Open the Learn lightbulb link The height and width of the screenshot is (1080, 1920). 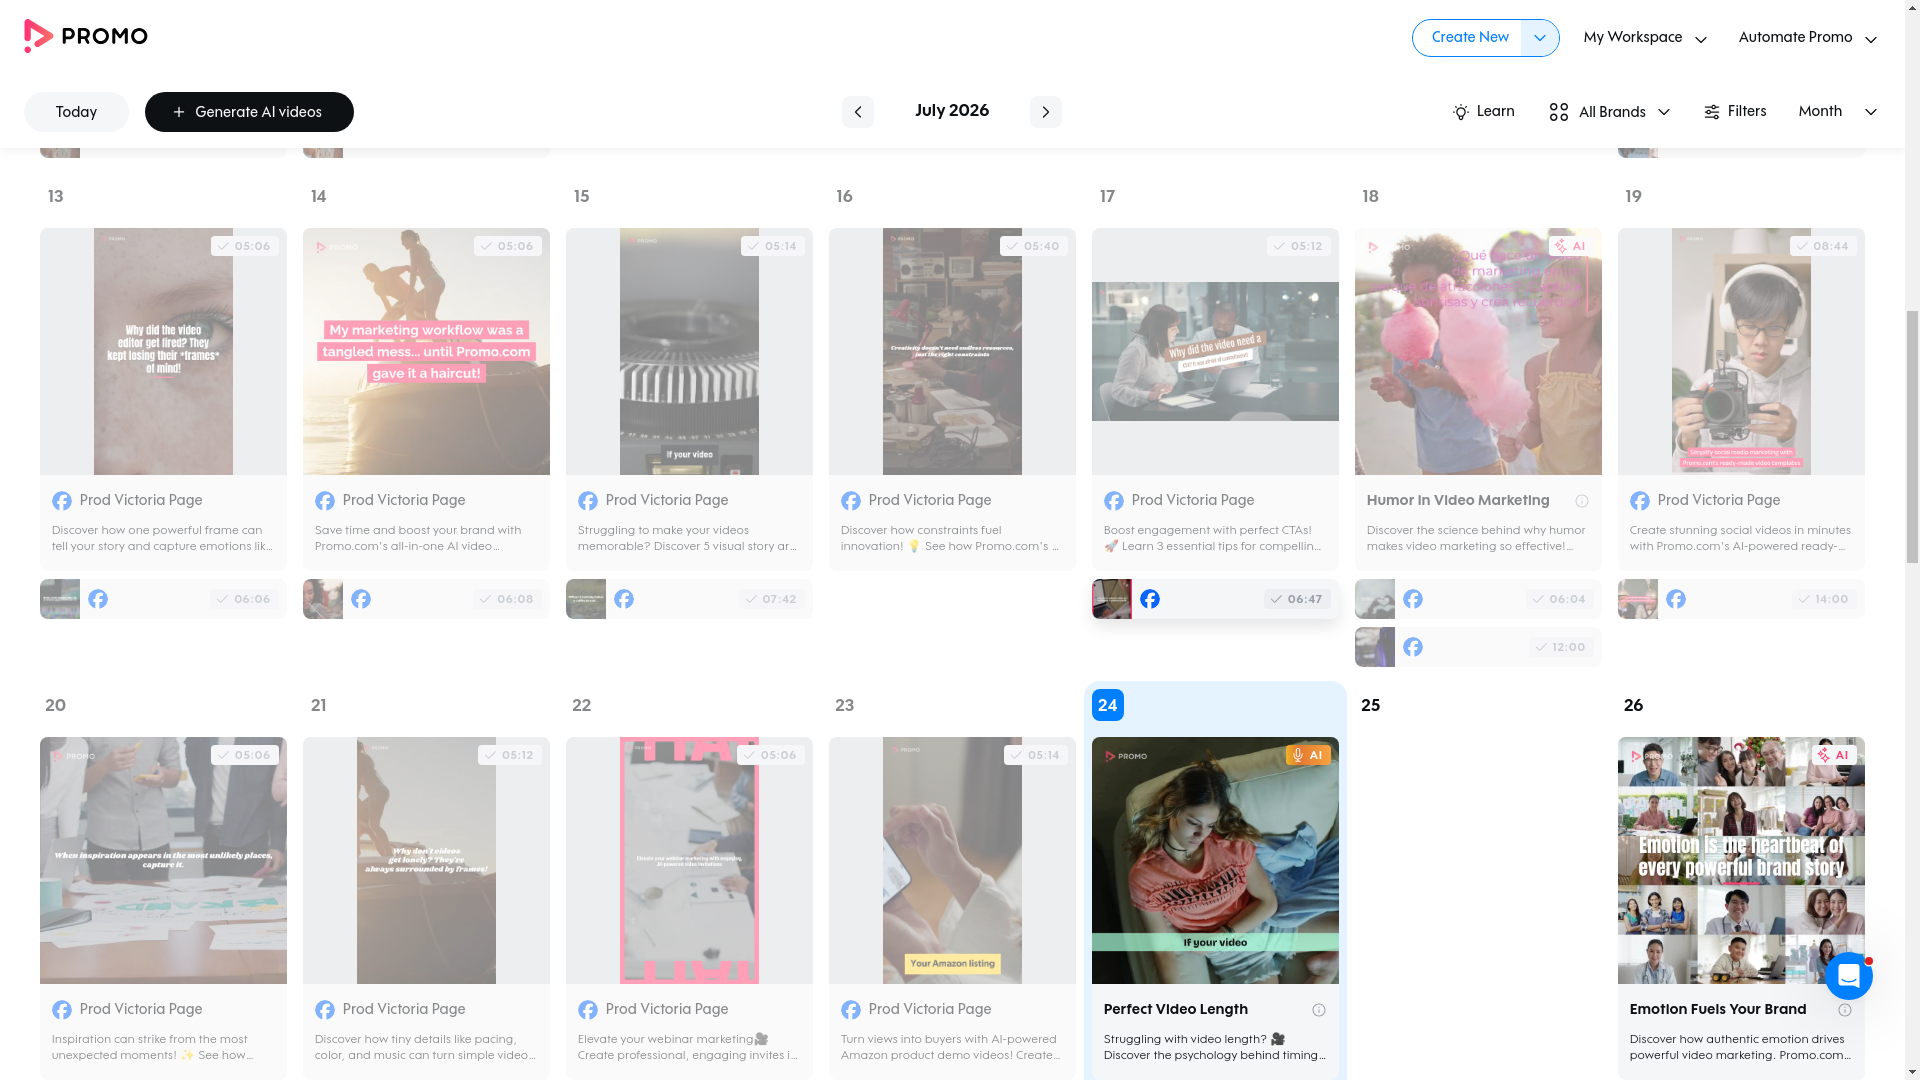pyautogui.click(x=1483, y=112)
